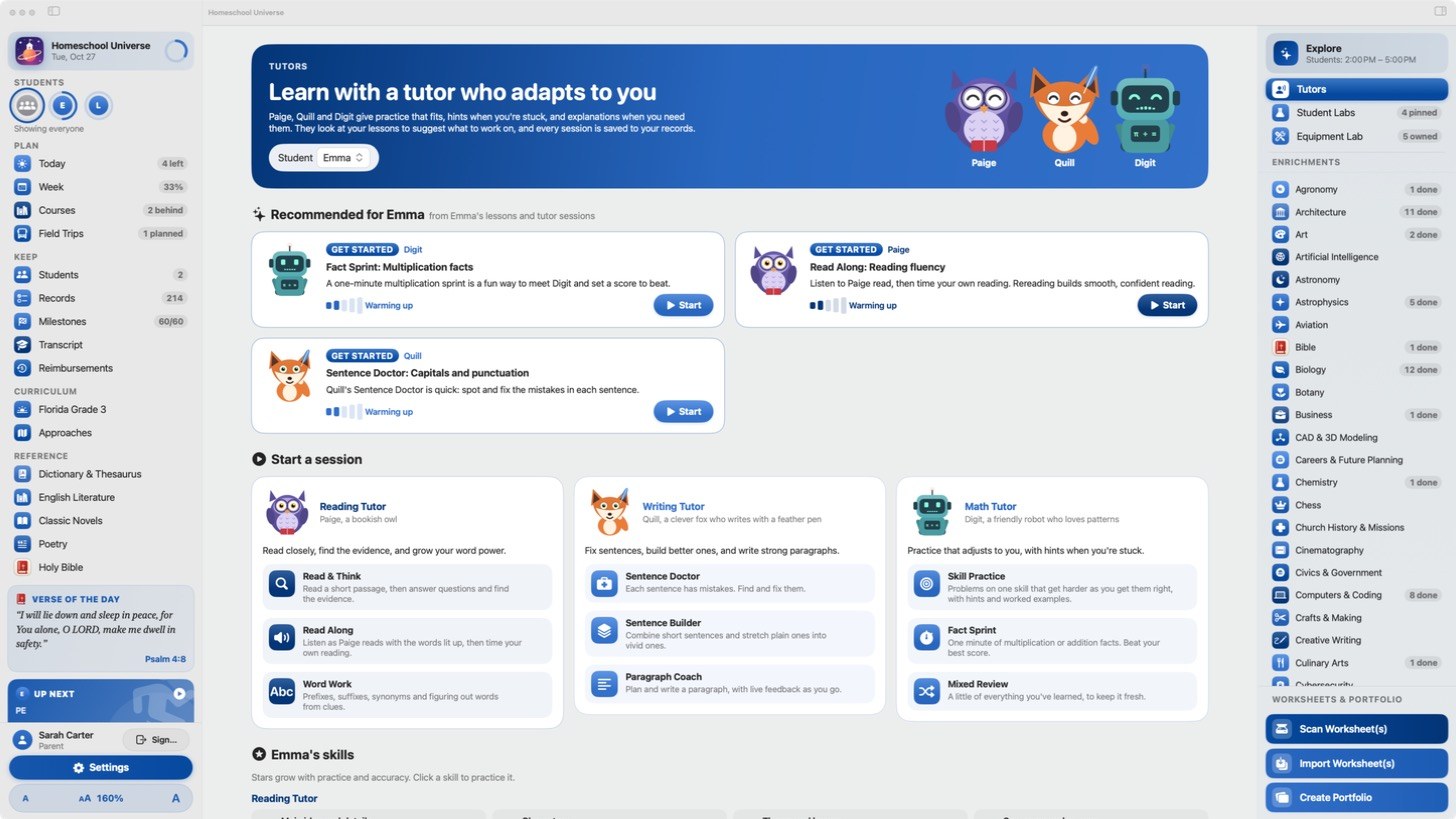Screen dimensions: 1456x819
Task: Launch the Read Along speaker activity
Action: coord(407,641)
